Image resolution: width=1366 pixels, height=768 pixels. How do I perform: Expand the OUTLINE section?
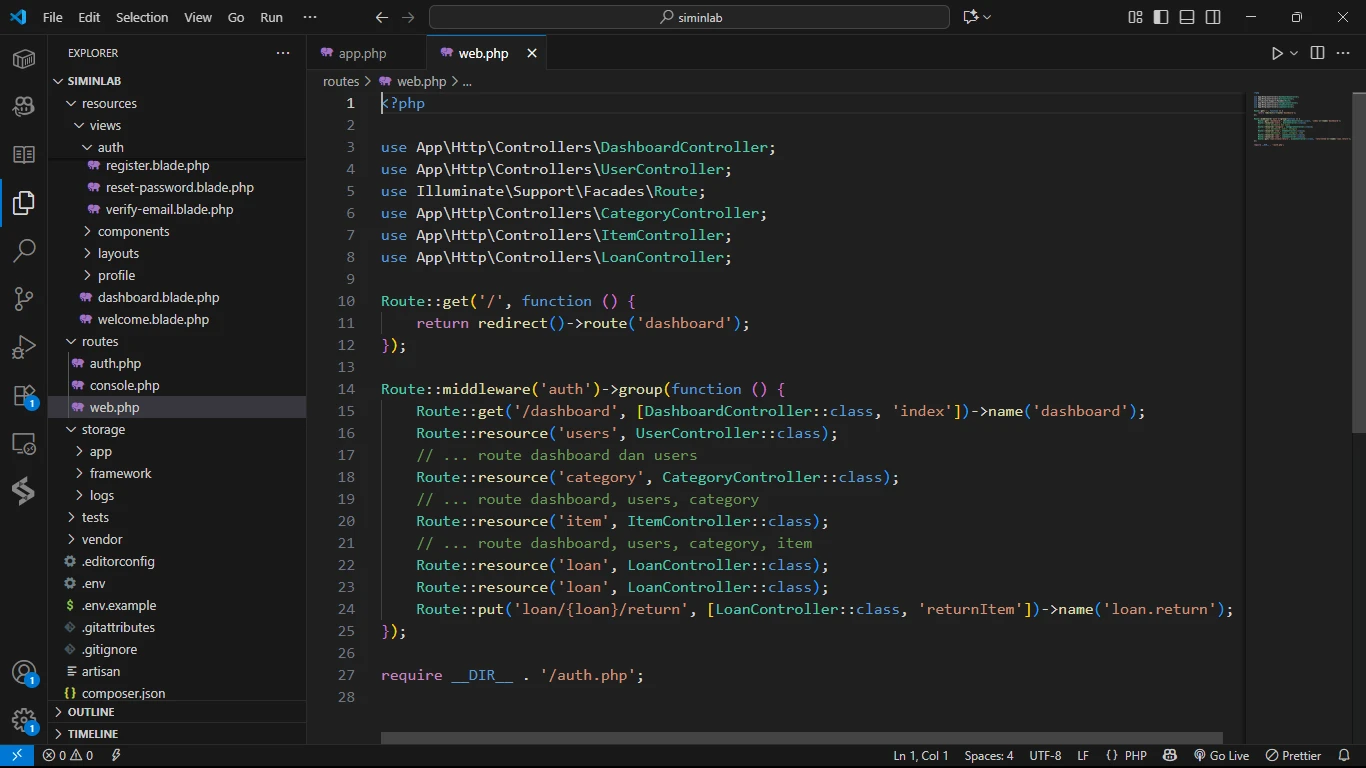pyautogui.click(x=91, y=712)
